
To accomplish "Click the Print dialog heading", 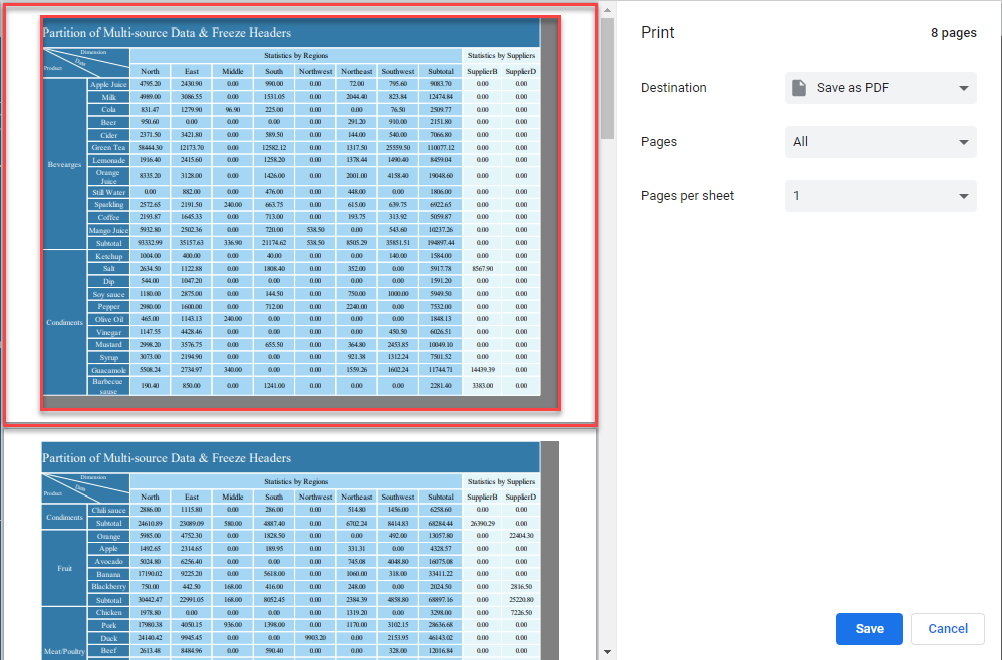I will click(657, 32).
